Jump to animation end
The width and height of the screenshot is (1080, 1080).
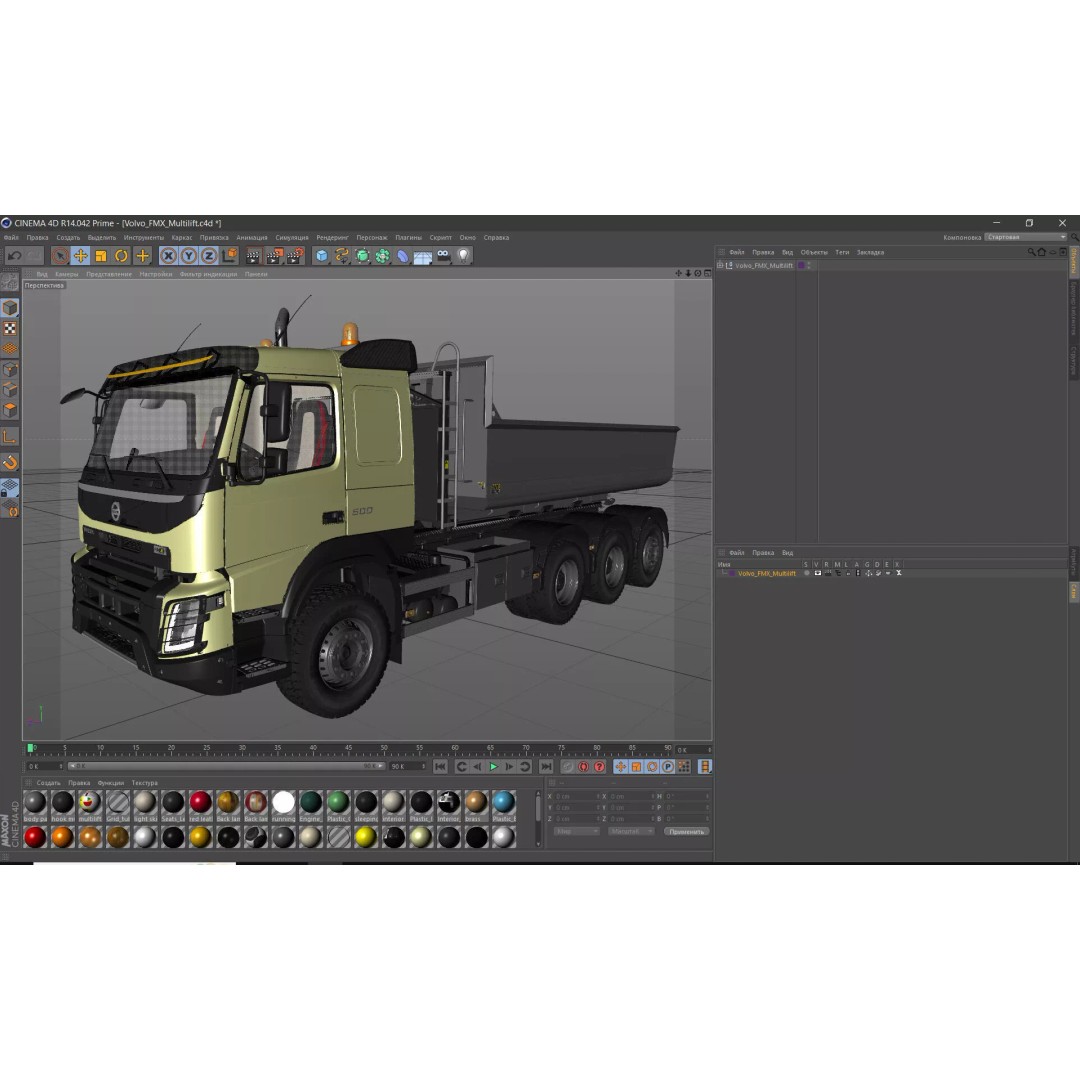point(546,767)
